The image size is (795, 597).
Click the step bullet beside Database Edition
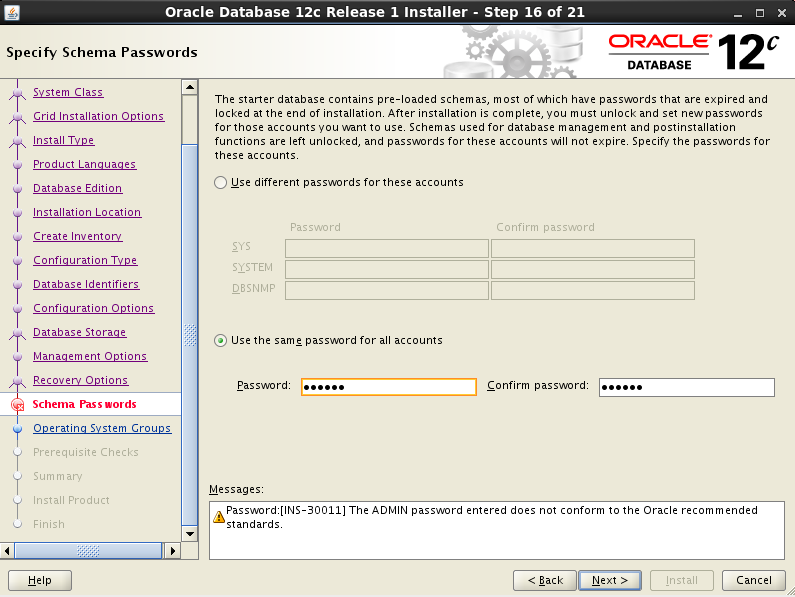pos(18,189)
